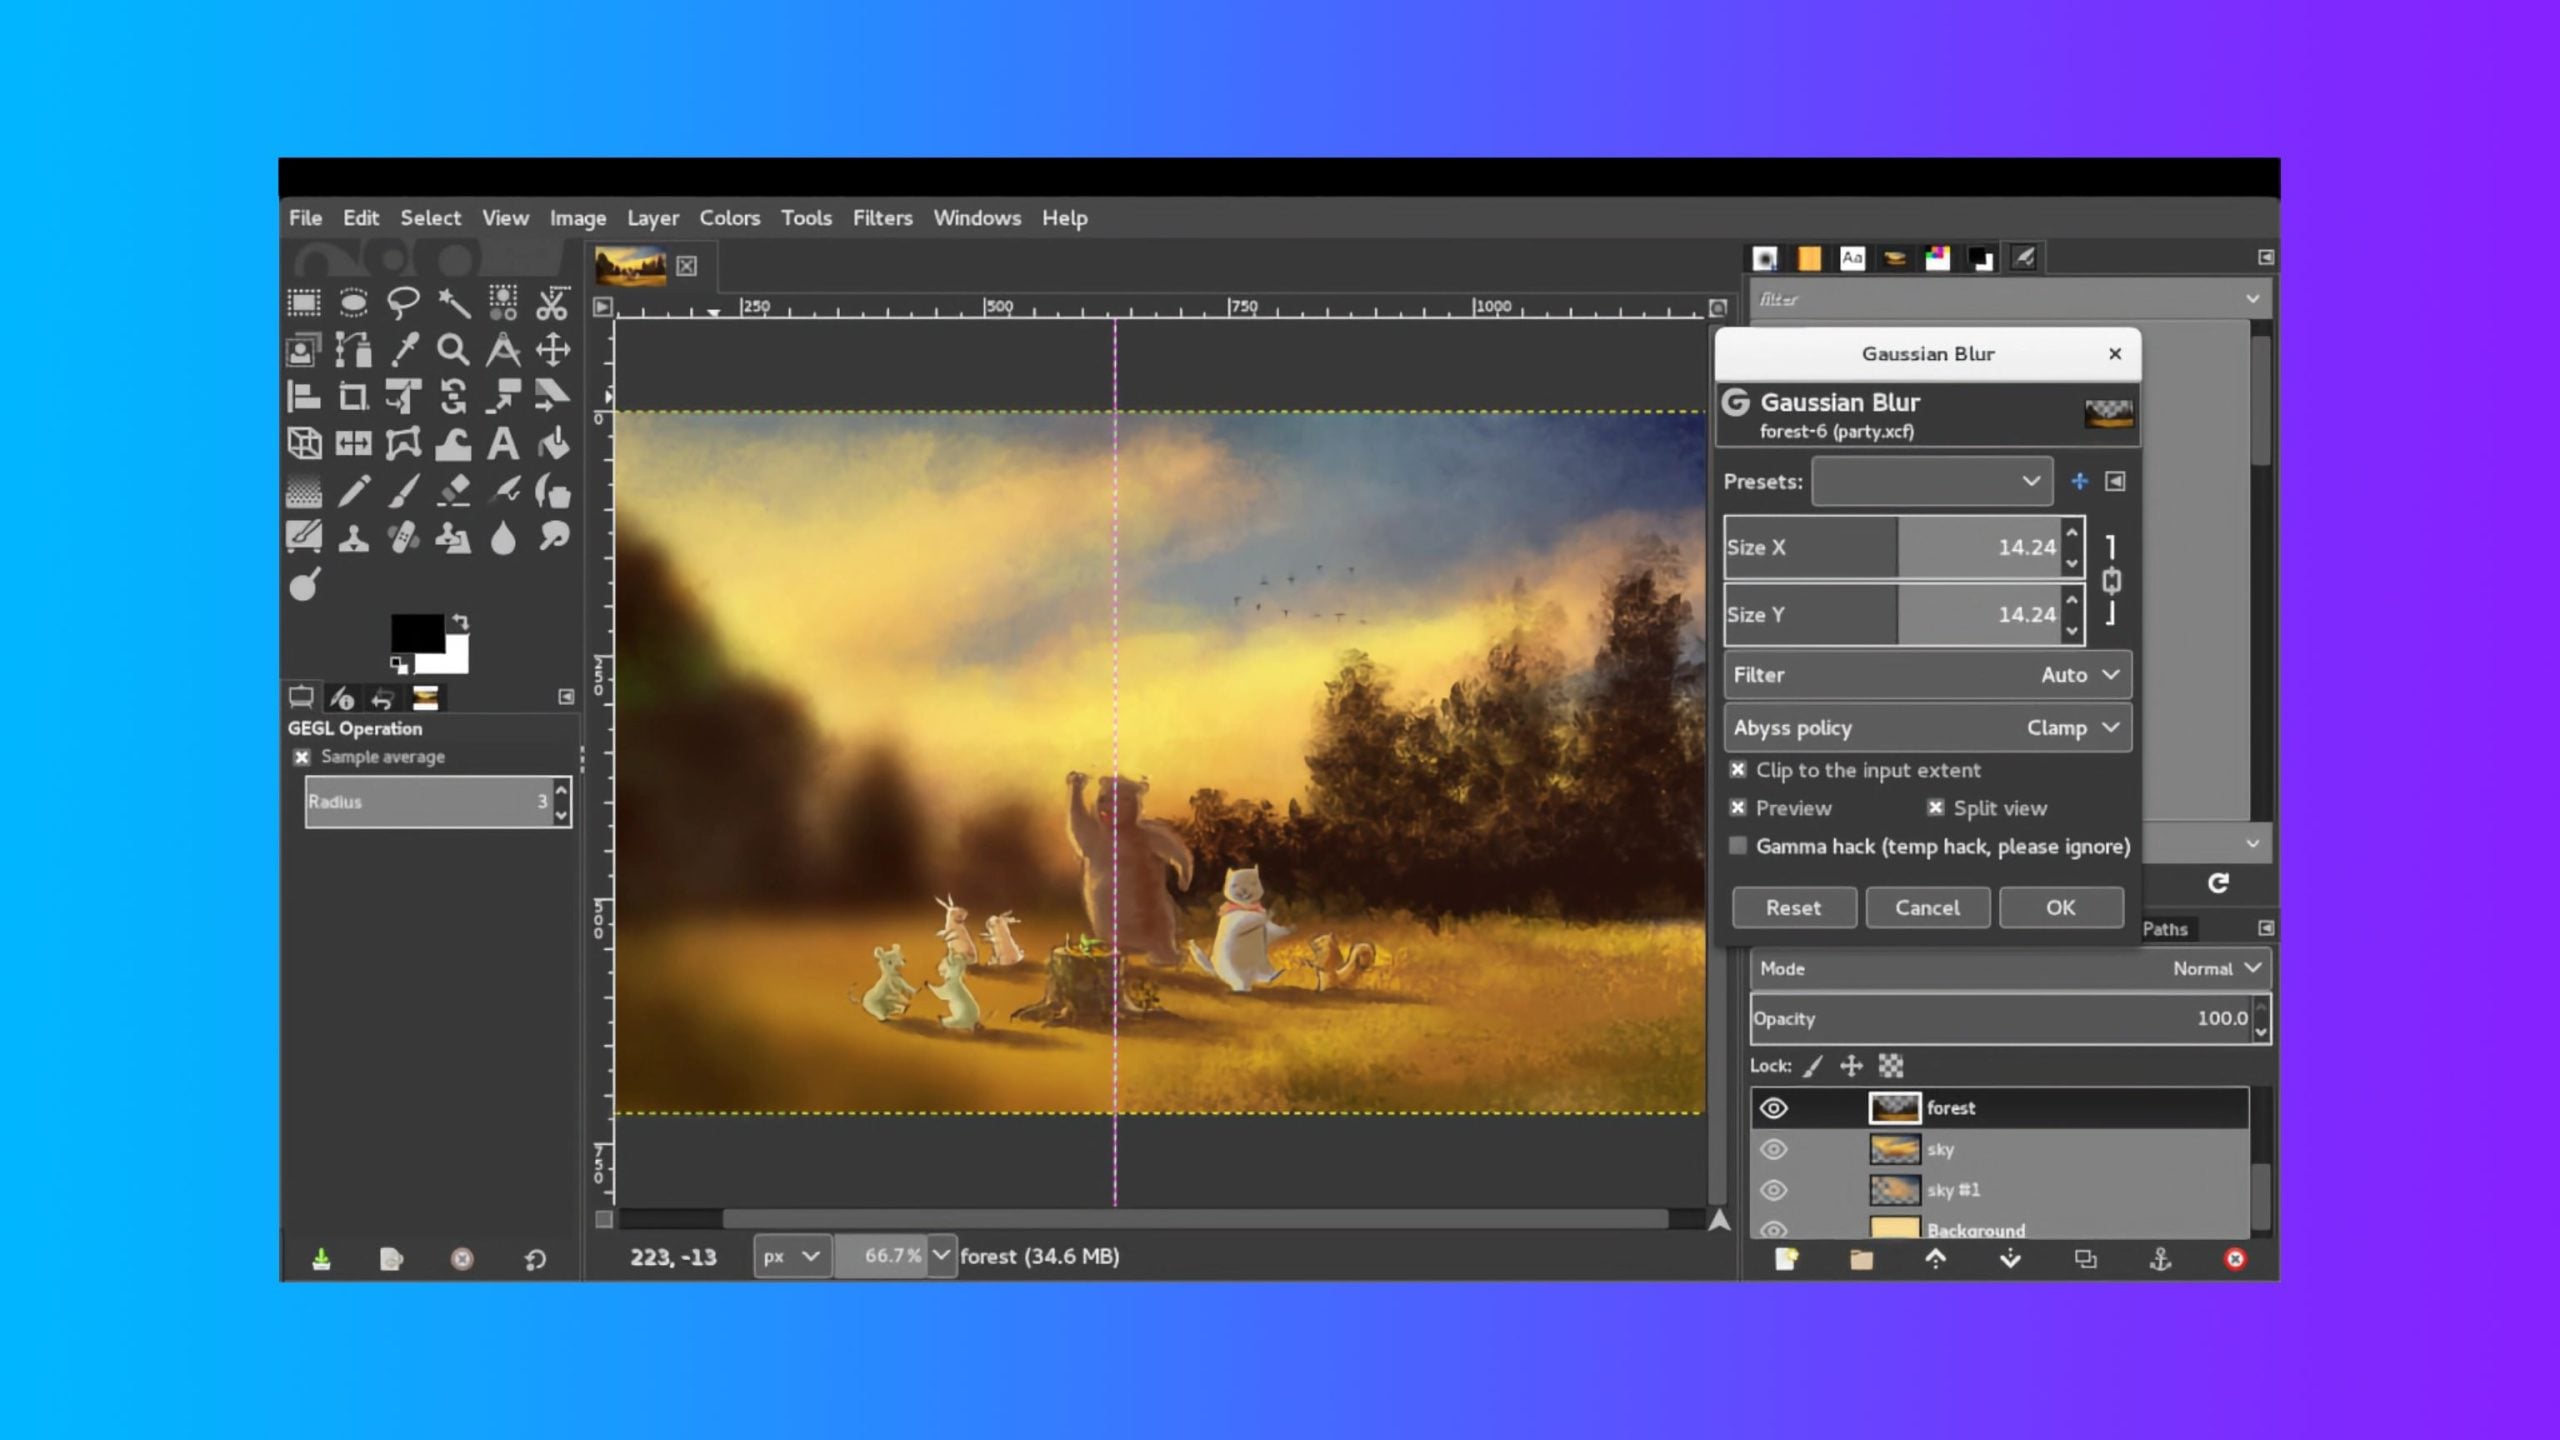Viewport: 2560px width, 1440px height.
Task: Click the black foreground color swatch
Action: 417,633
